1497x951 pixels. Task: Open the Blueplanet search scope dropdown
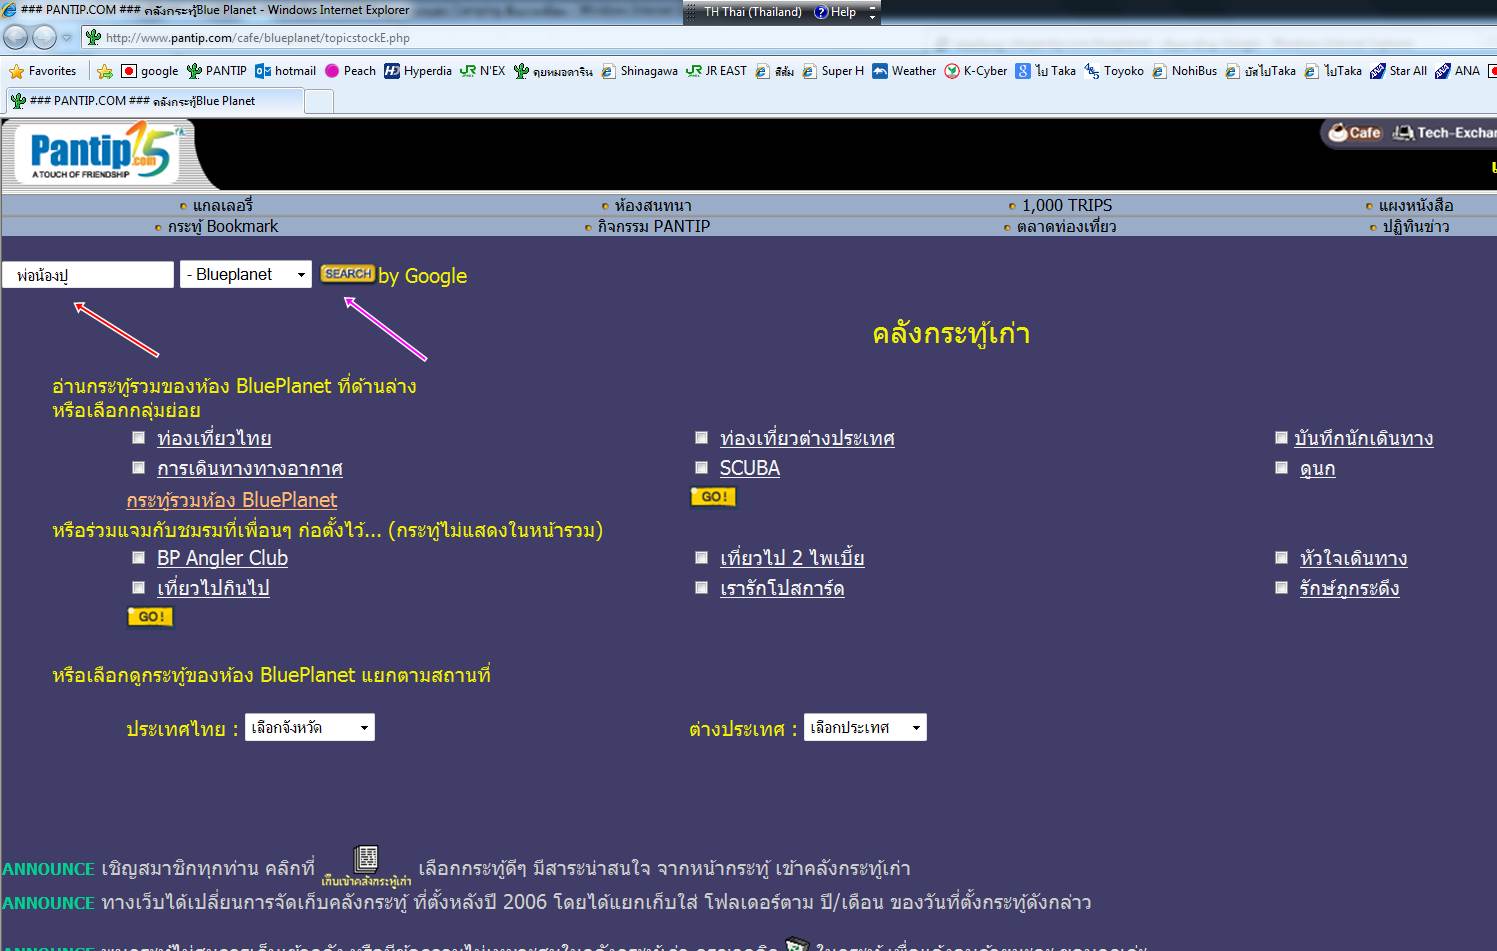[246, 274]
